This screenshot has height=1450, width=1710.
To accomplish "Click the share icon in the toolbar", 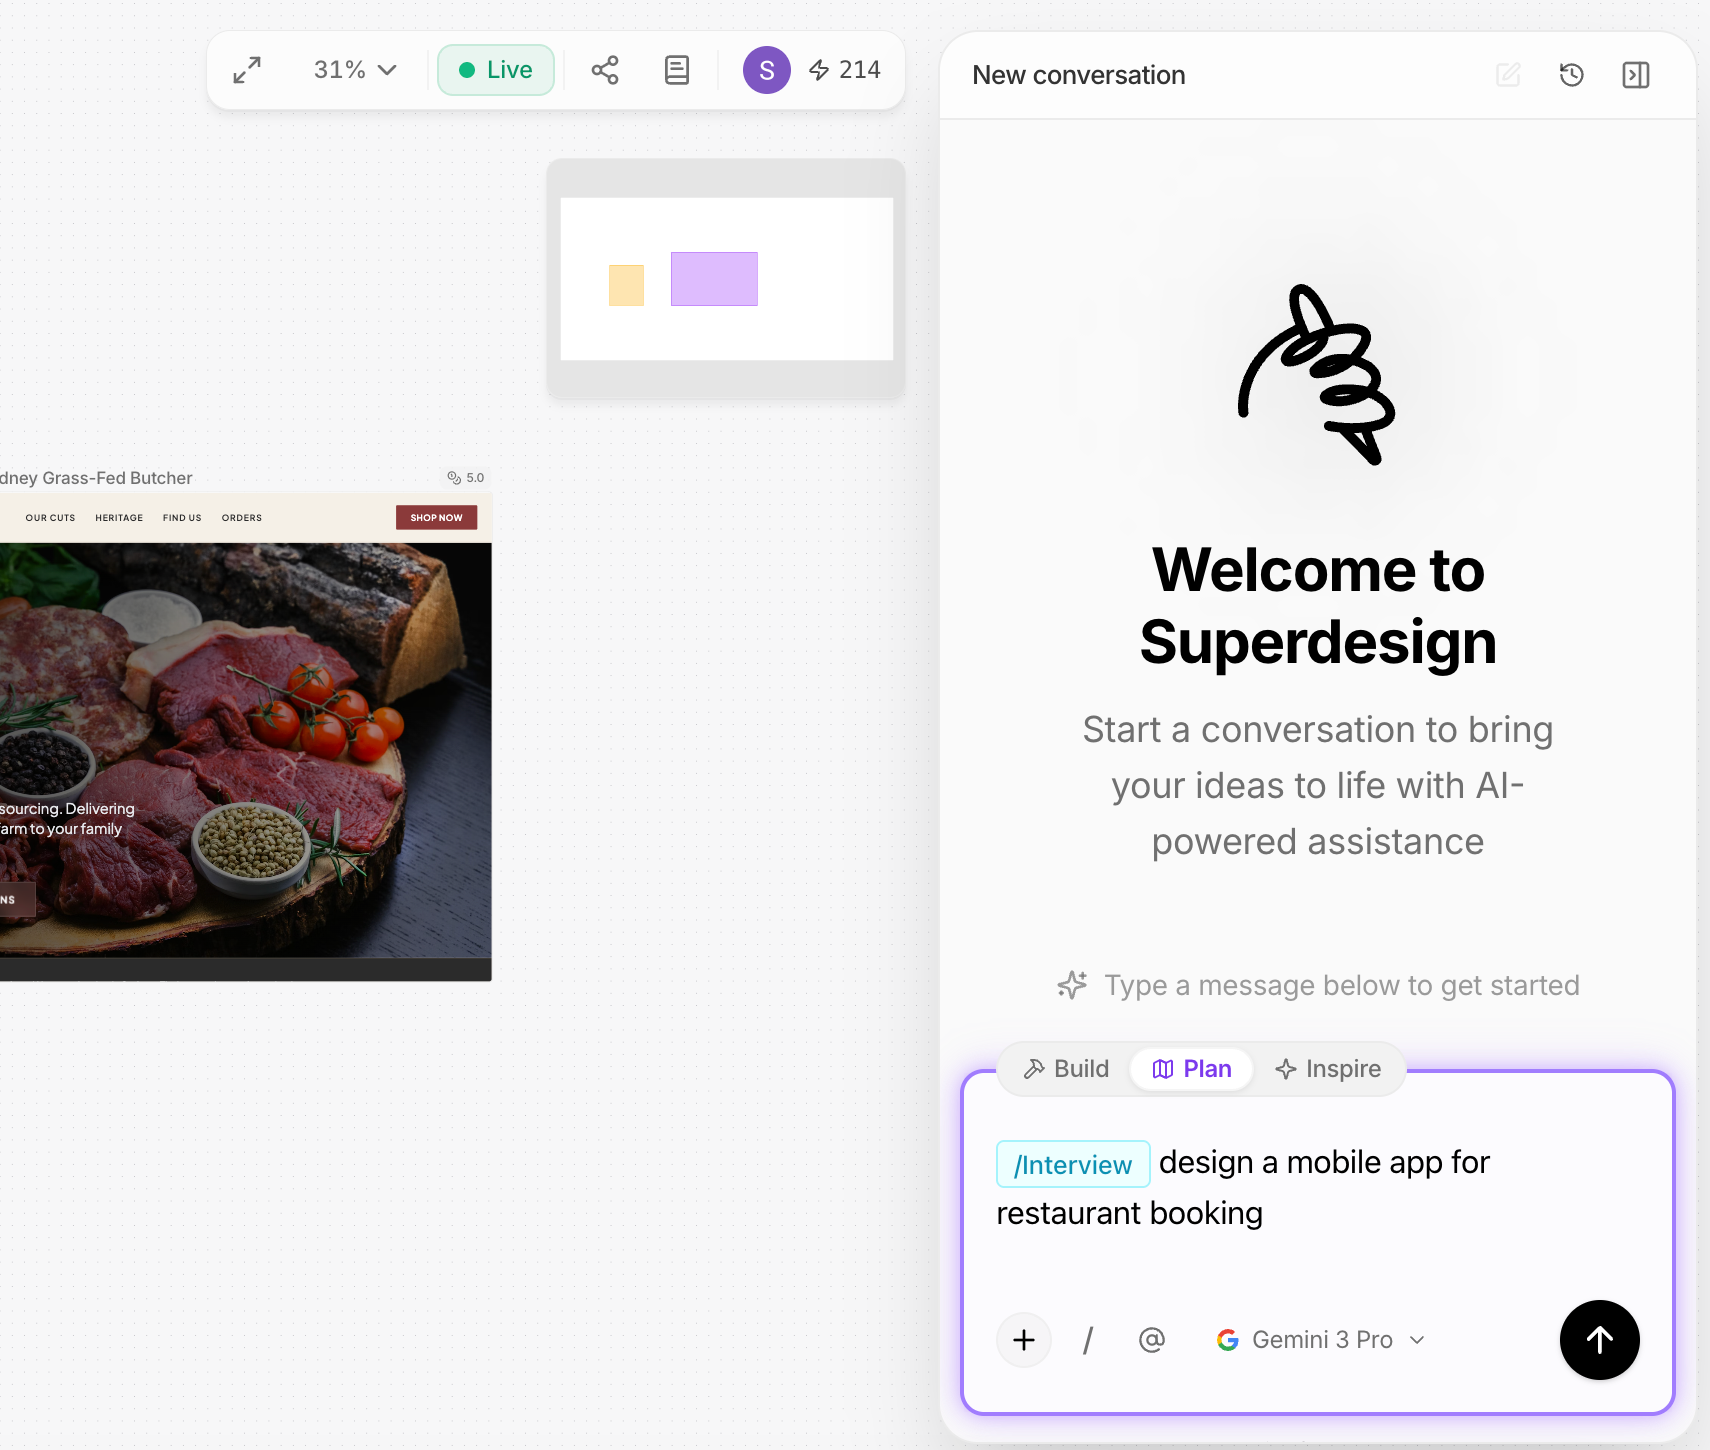I will pyautogui.click(x=606, y=70).
